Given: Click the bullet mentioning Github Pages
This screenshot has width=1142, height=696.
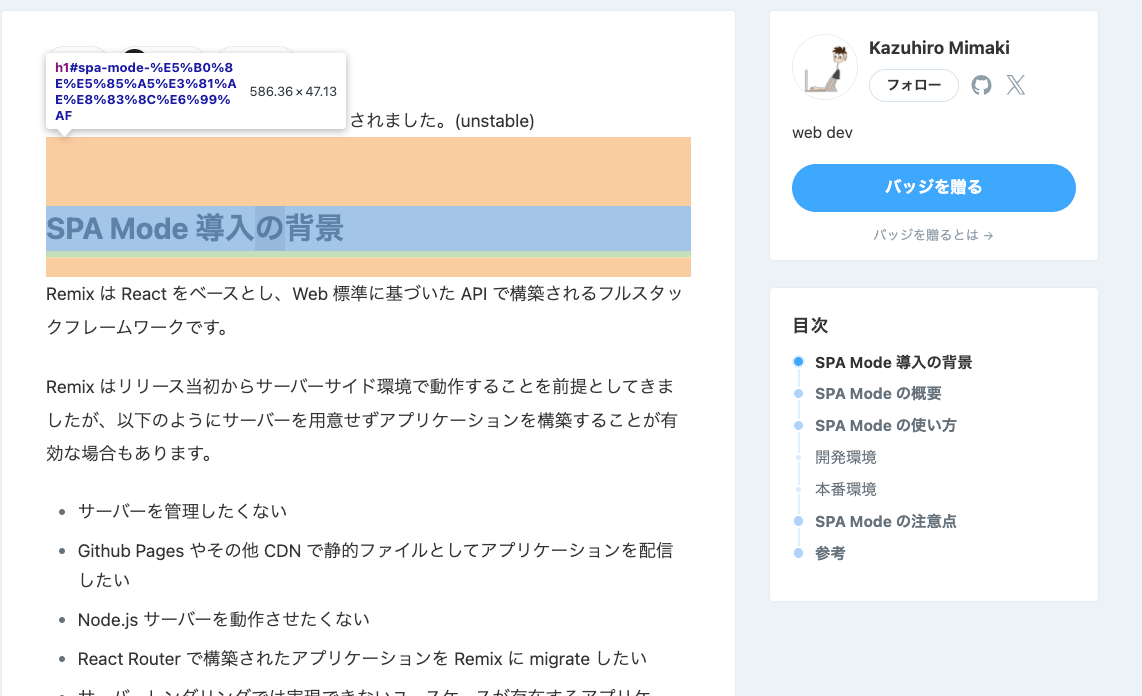Looking at the screenshot, I should [375, 565].
